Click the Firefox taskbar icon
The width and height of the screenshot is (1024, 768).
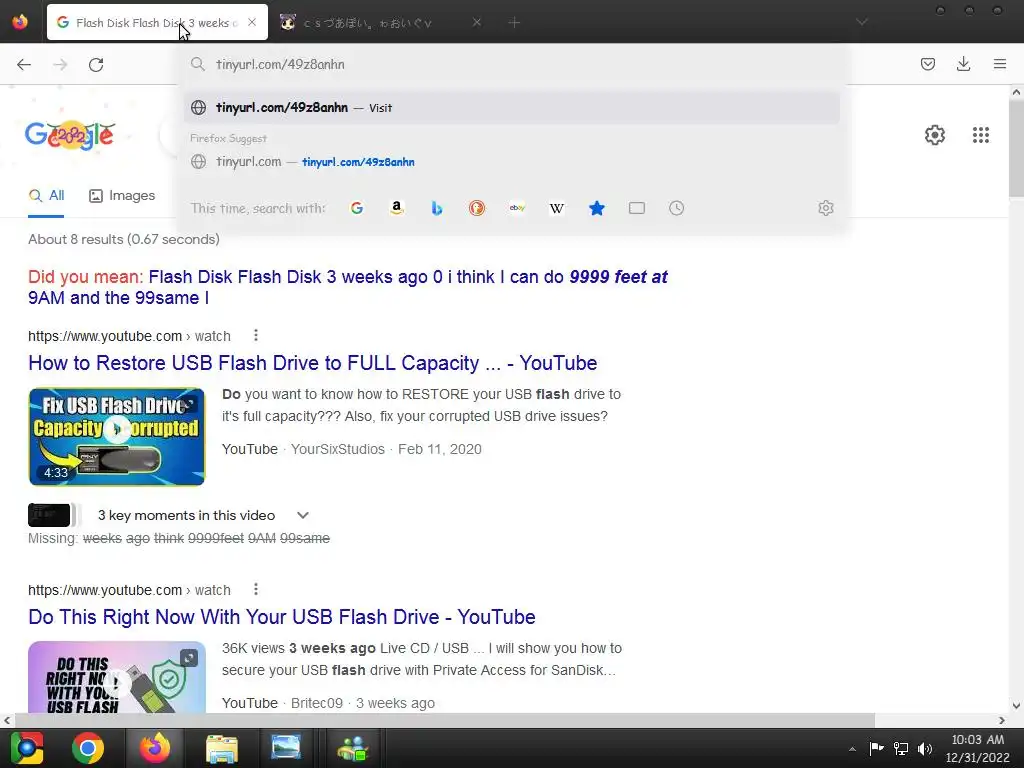click(x=155, y=748)
